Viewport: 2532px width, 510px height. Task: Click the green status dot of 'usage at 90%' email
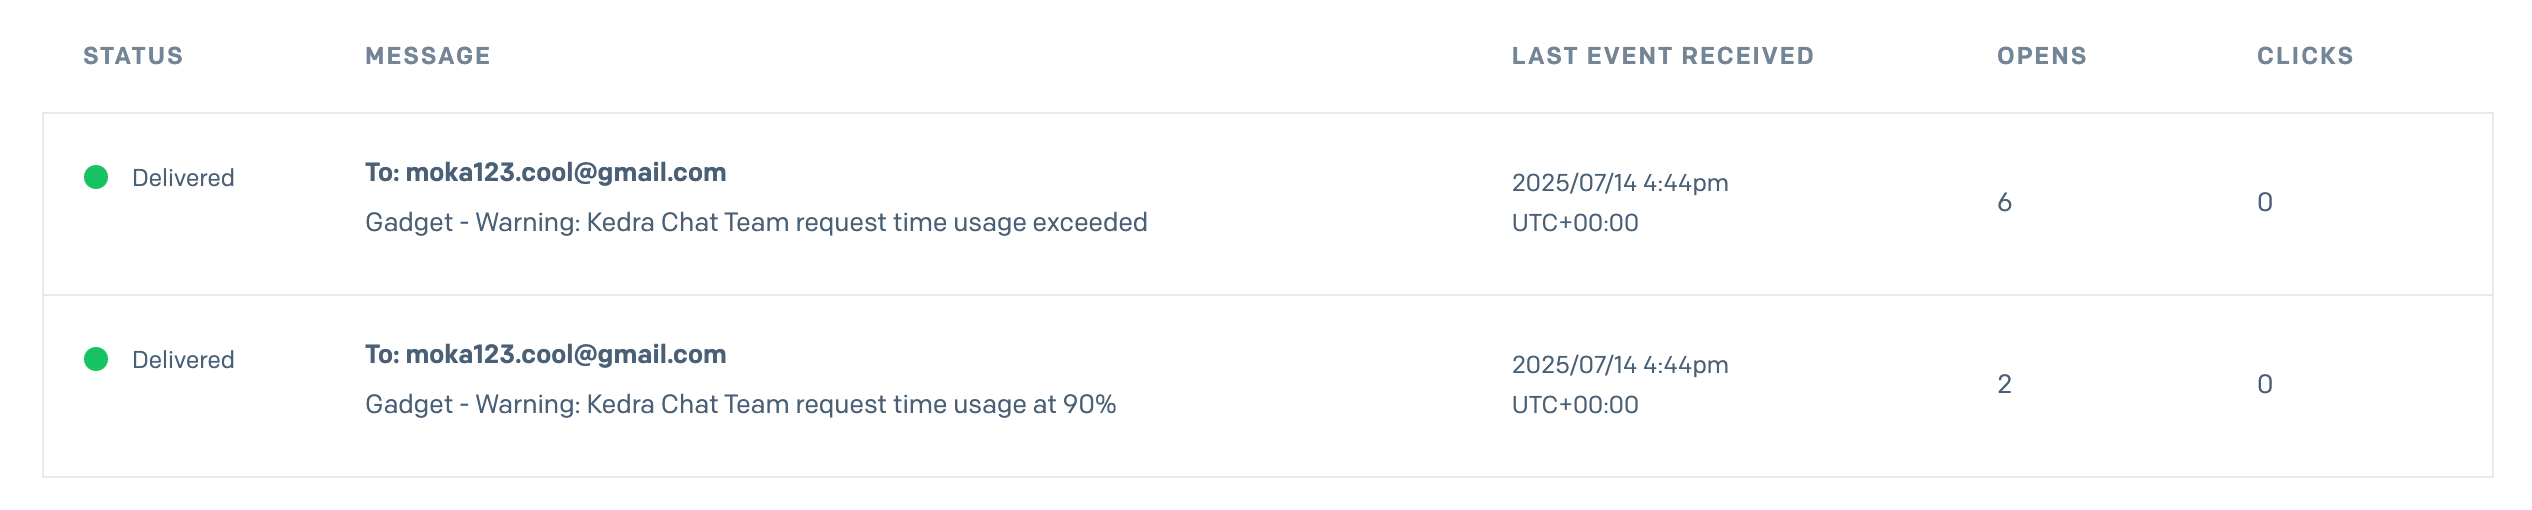pos(96,359)
